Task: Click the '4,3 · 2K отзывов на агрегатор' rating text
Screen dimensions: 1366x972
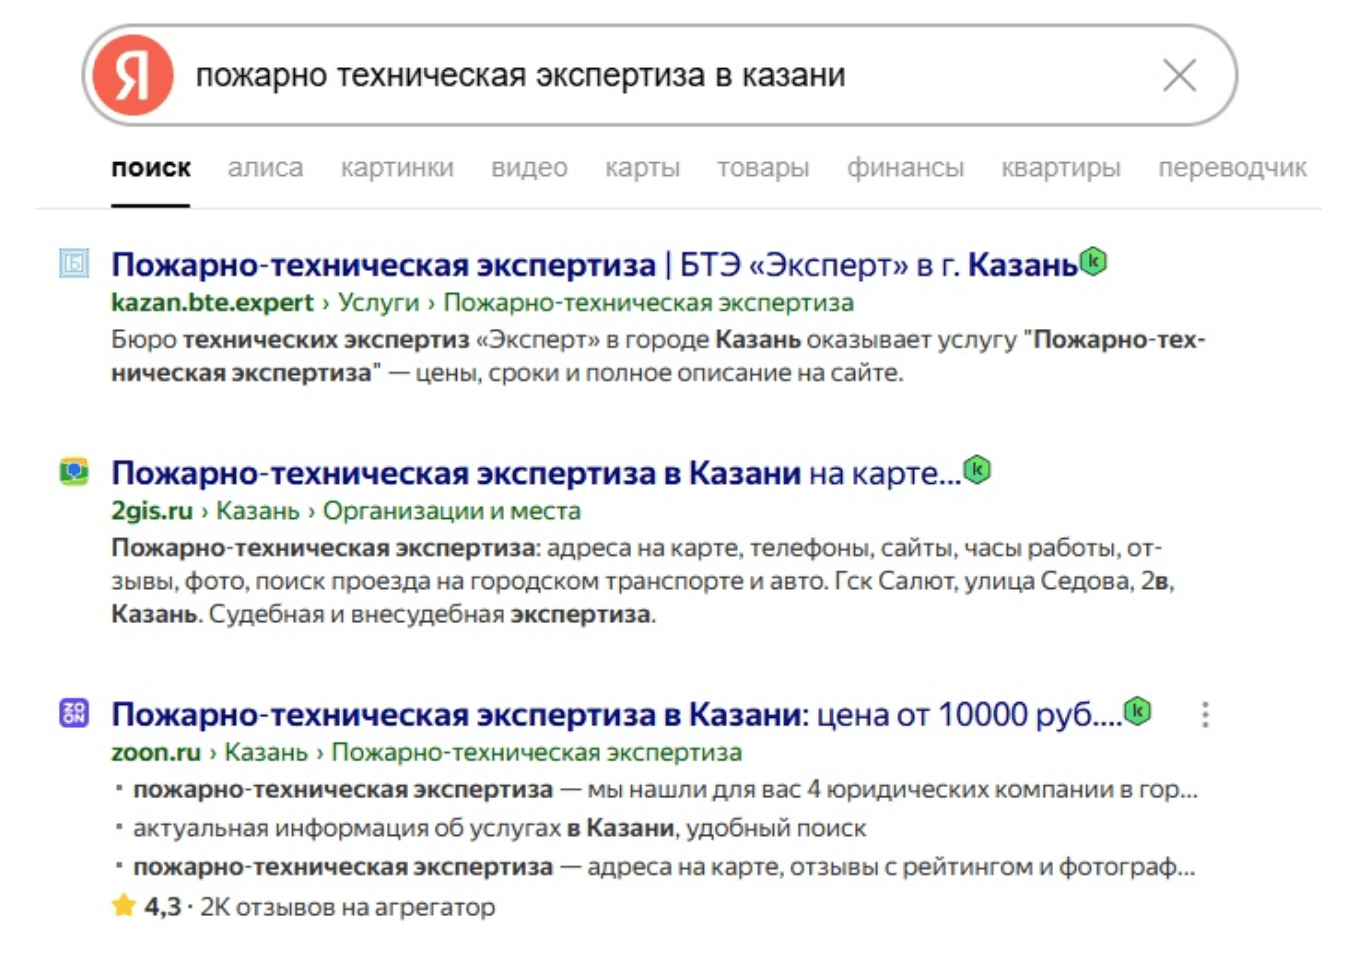Action: [319, 907]
